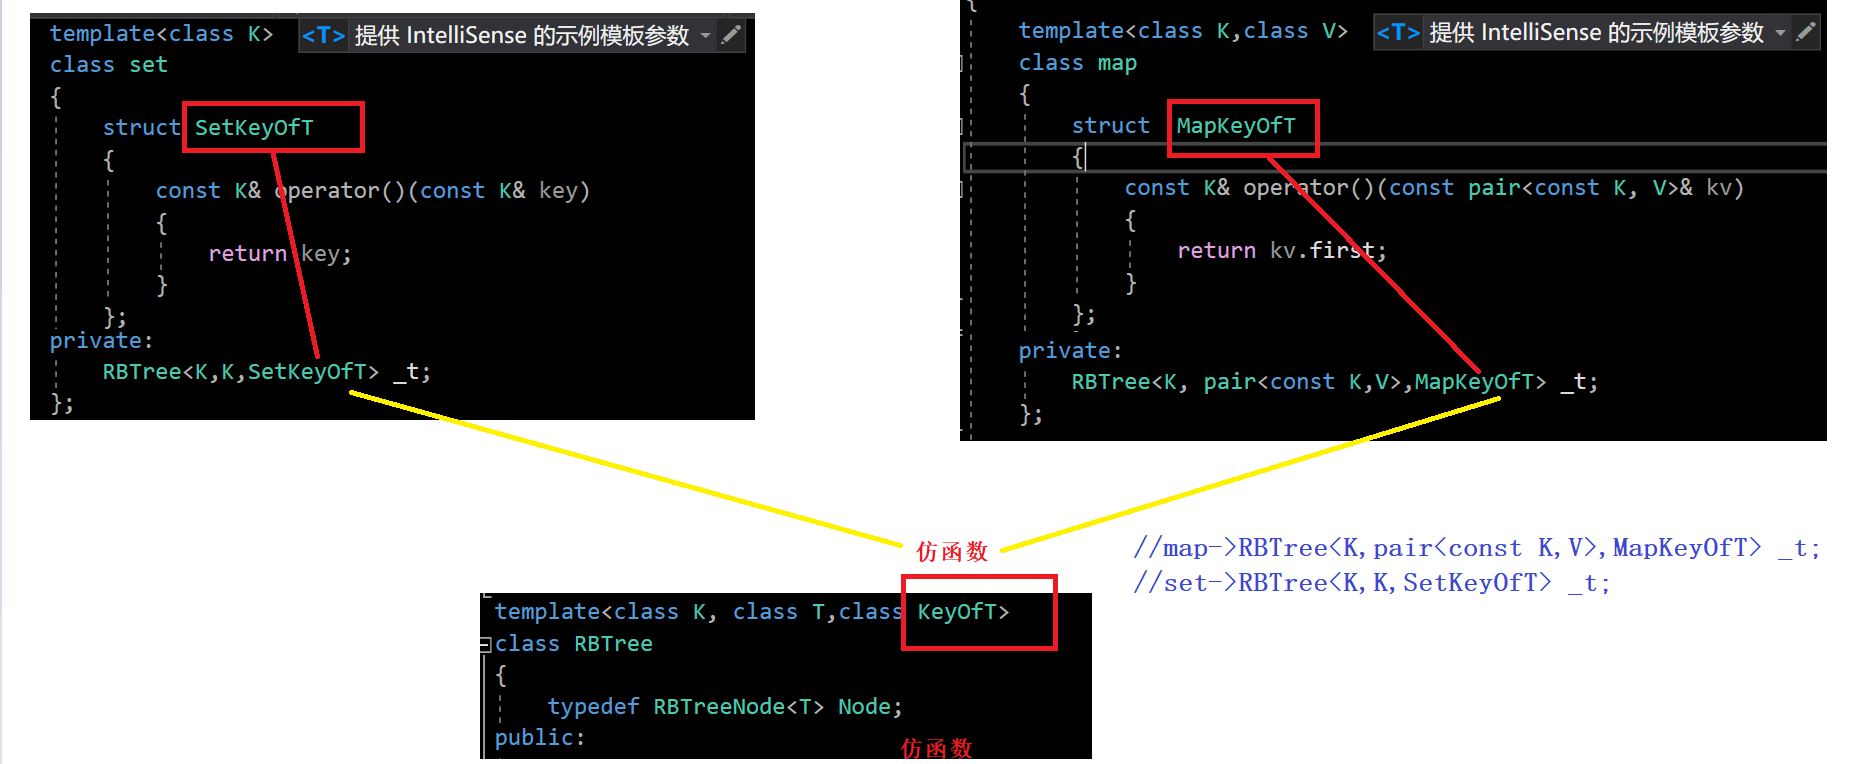Click the IntelliSense sample template text in set window
Viewport: 1874px width, 764px height.
[522, 36]
